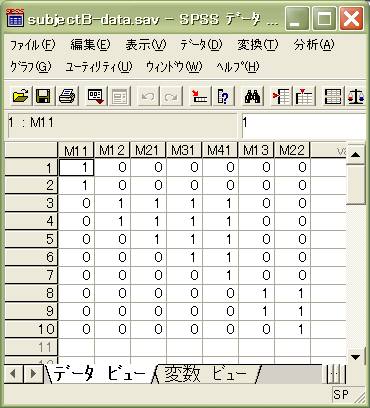The width and height of the screenshot is (370, 408).
Task: Click the cell value edit field
Action: [304, 125]
